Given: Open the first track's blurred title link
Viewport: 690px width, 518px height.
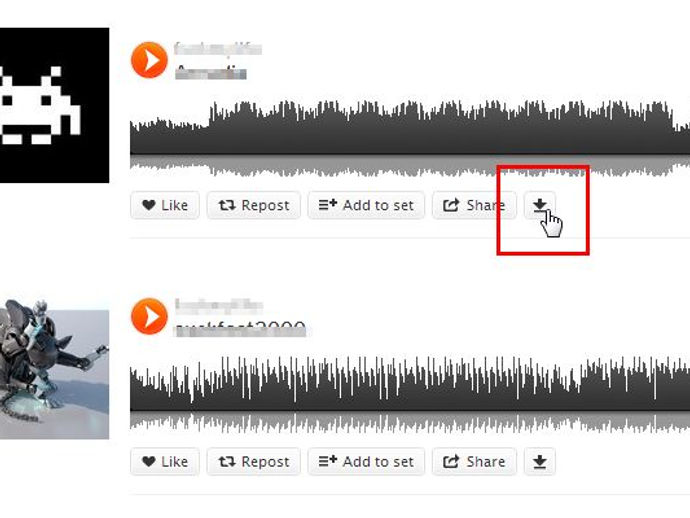Looking at the screenshot, I should tap(210, 72).
